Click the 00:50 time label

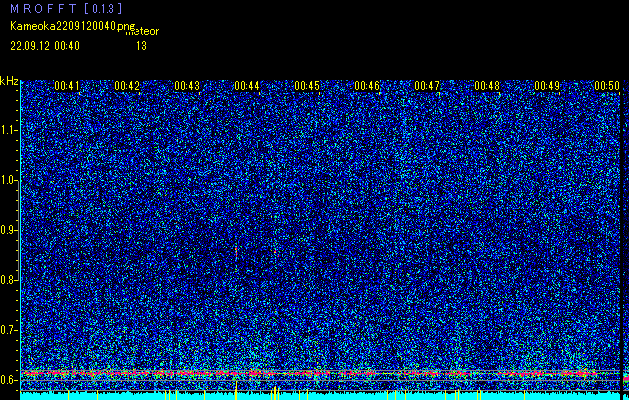coord(607,86)
